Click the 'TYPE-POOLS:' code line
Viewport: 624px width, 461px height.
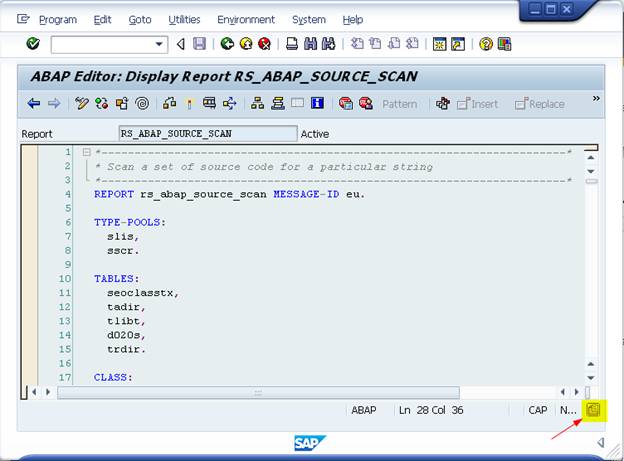(x=130, y=222)
